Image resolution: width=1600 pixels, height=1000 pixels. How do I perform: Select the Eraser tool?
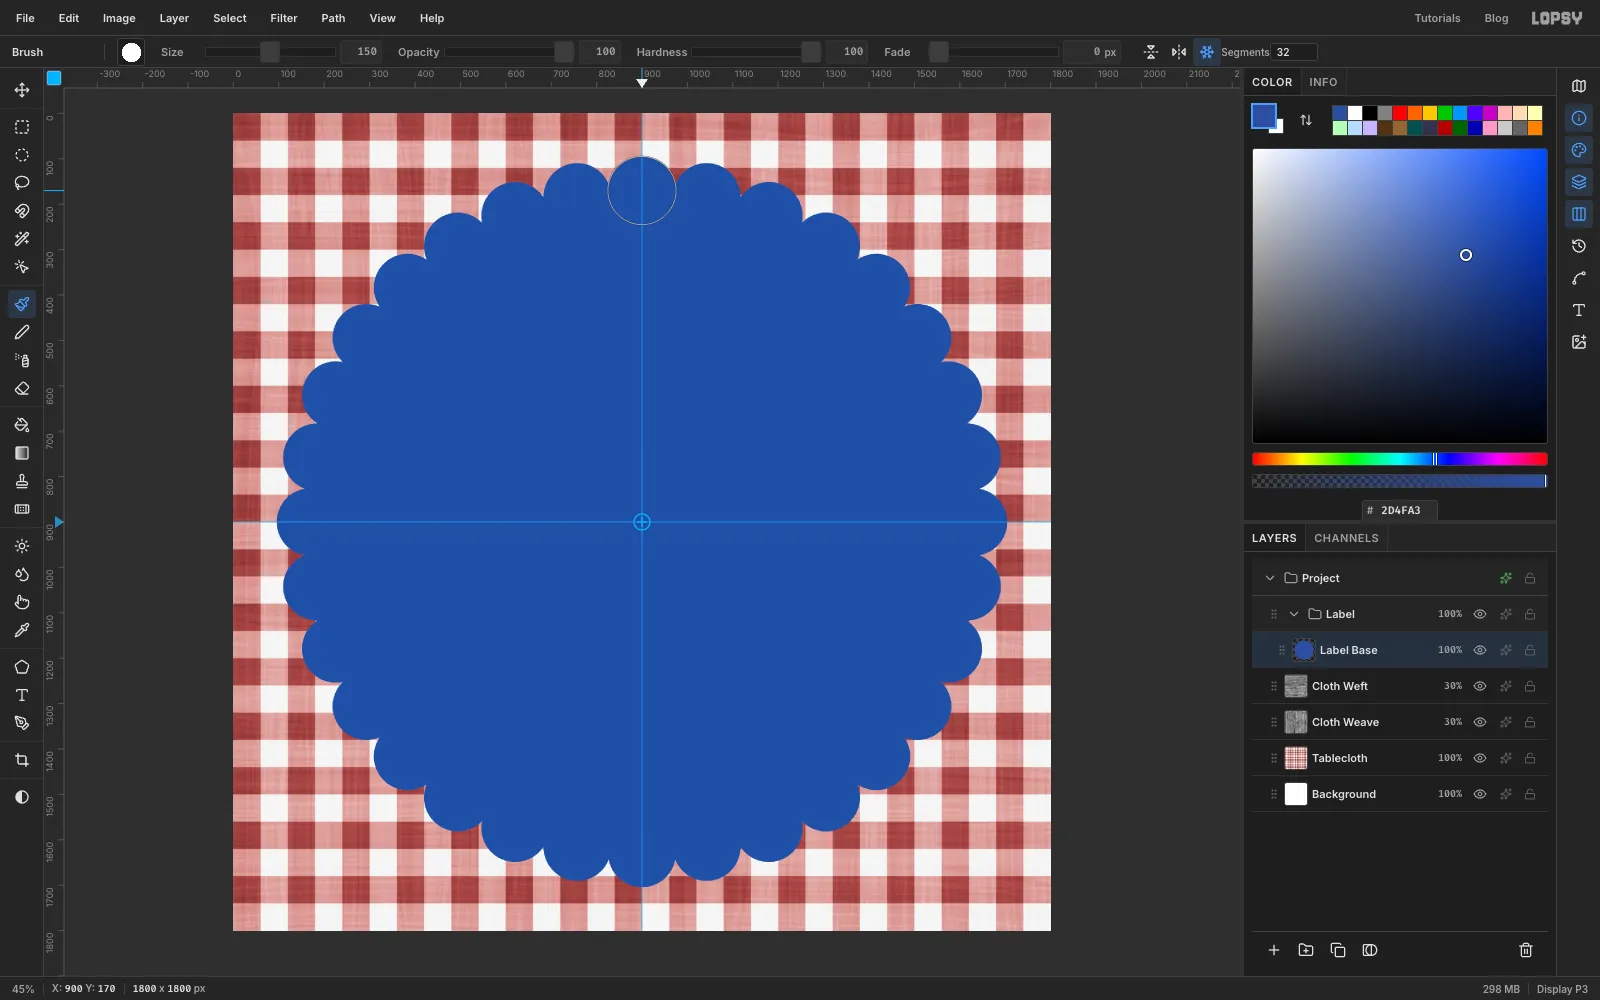[x=21, y=388]
